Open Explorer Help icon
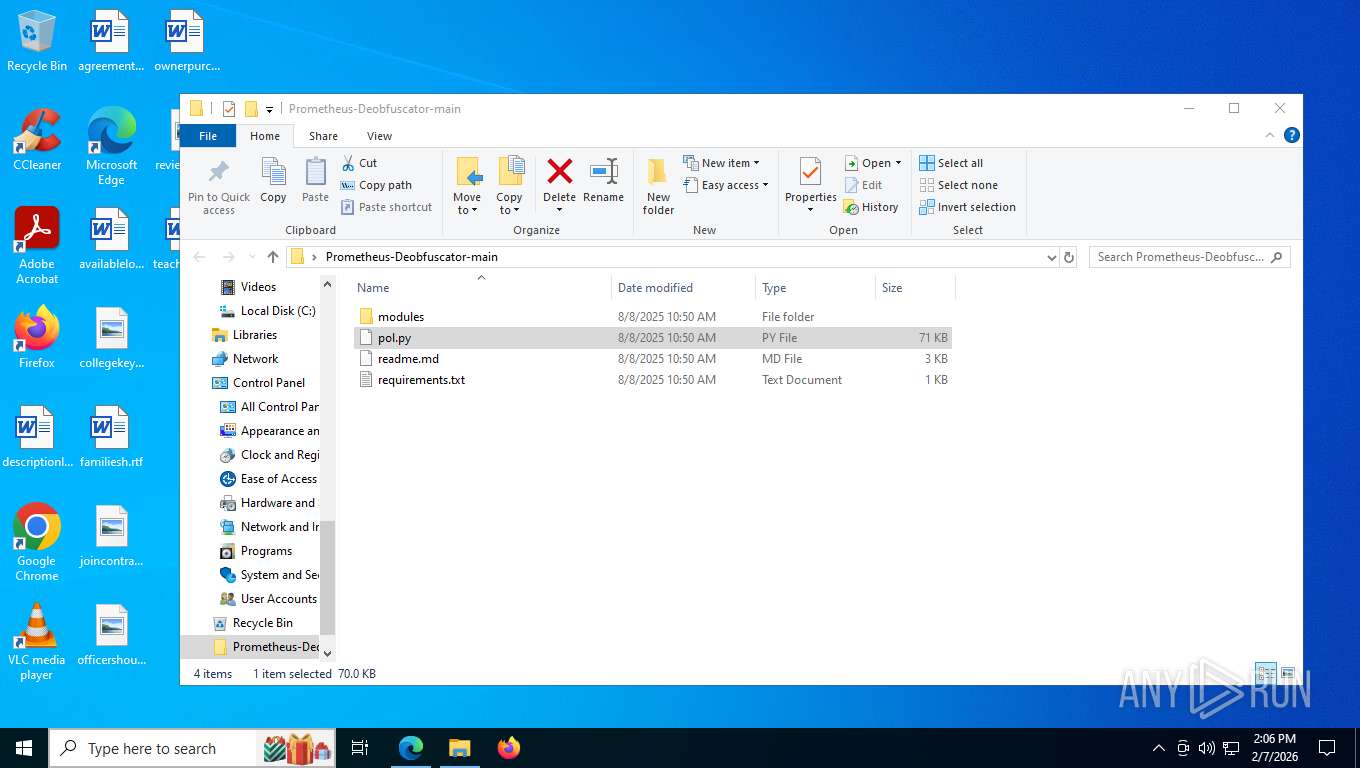The width and height of the screenshot is (1360, 768). [x=1292, y=135]
